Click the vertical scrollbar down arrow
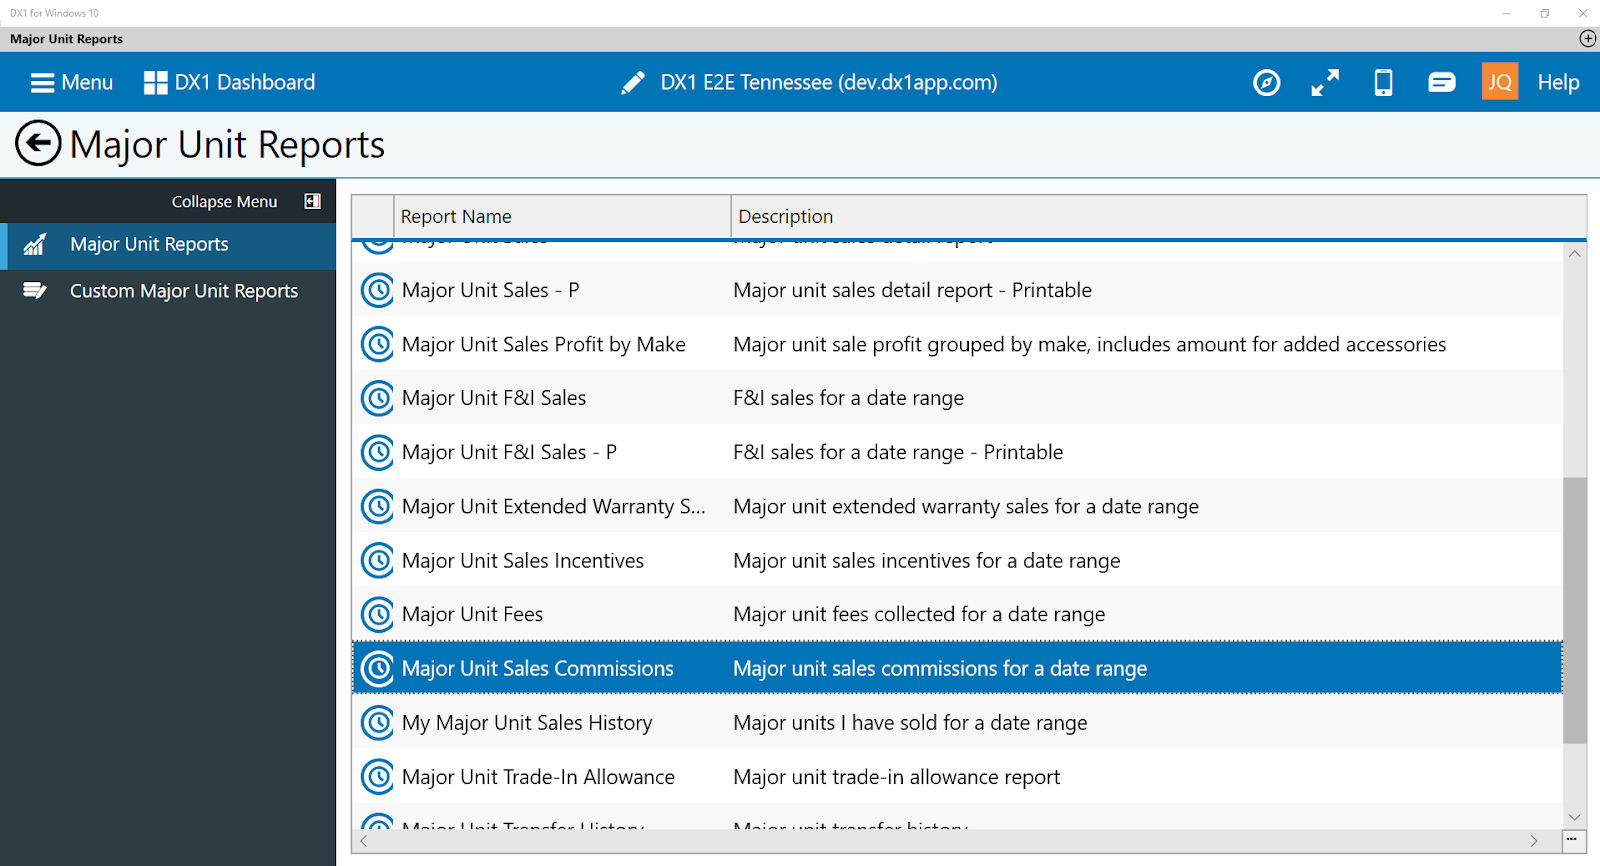 [x=1575, y=817]
